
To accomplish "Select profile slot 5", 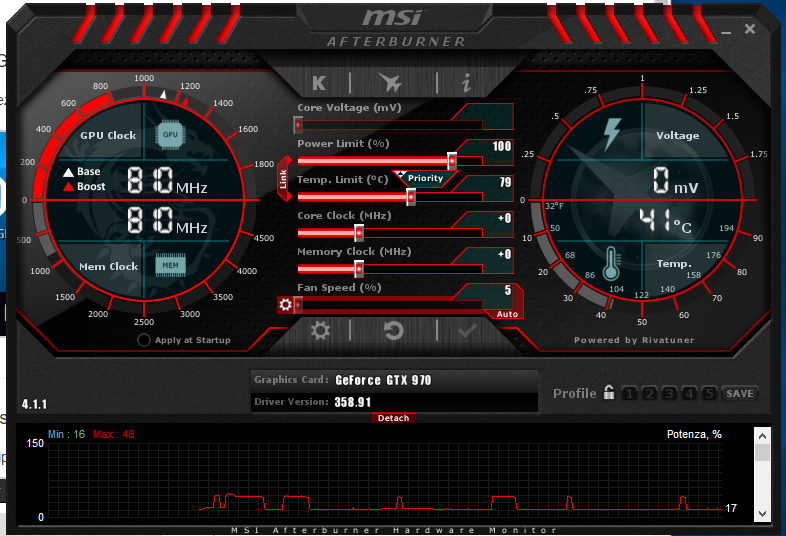I will click(709, 394).
